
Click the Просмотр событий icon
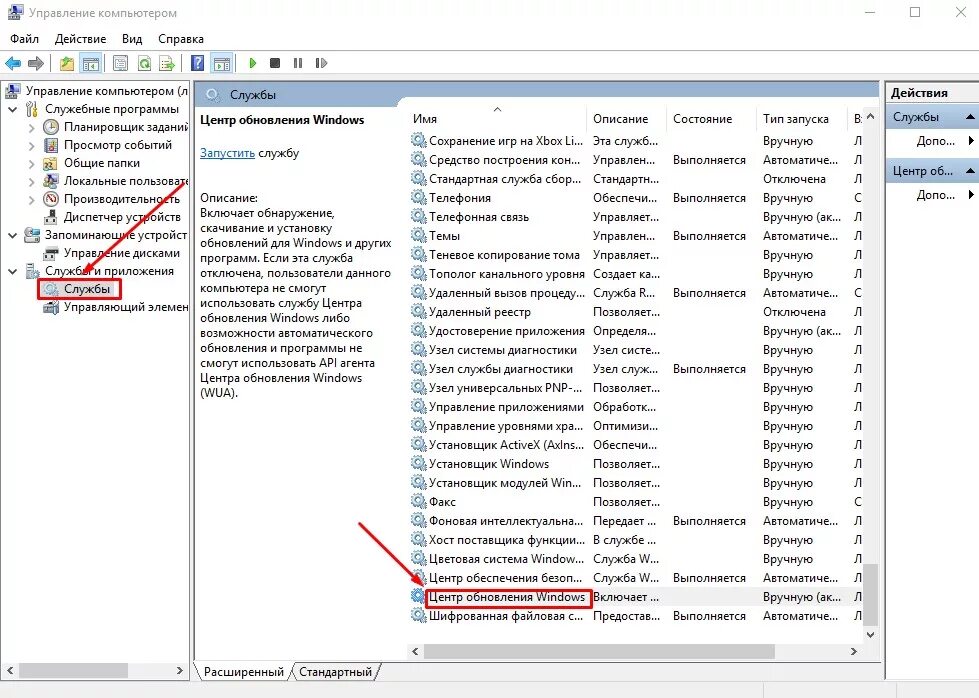[51, 145]
